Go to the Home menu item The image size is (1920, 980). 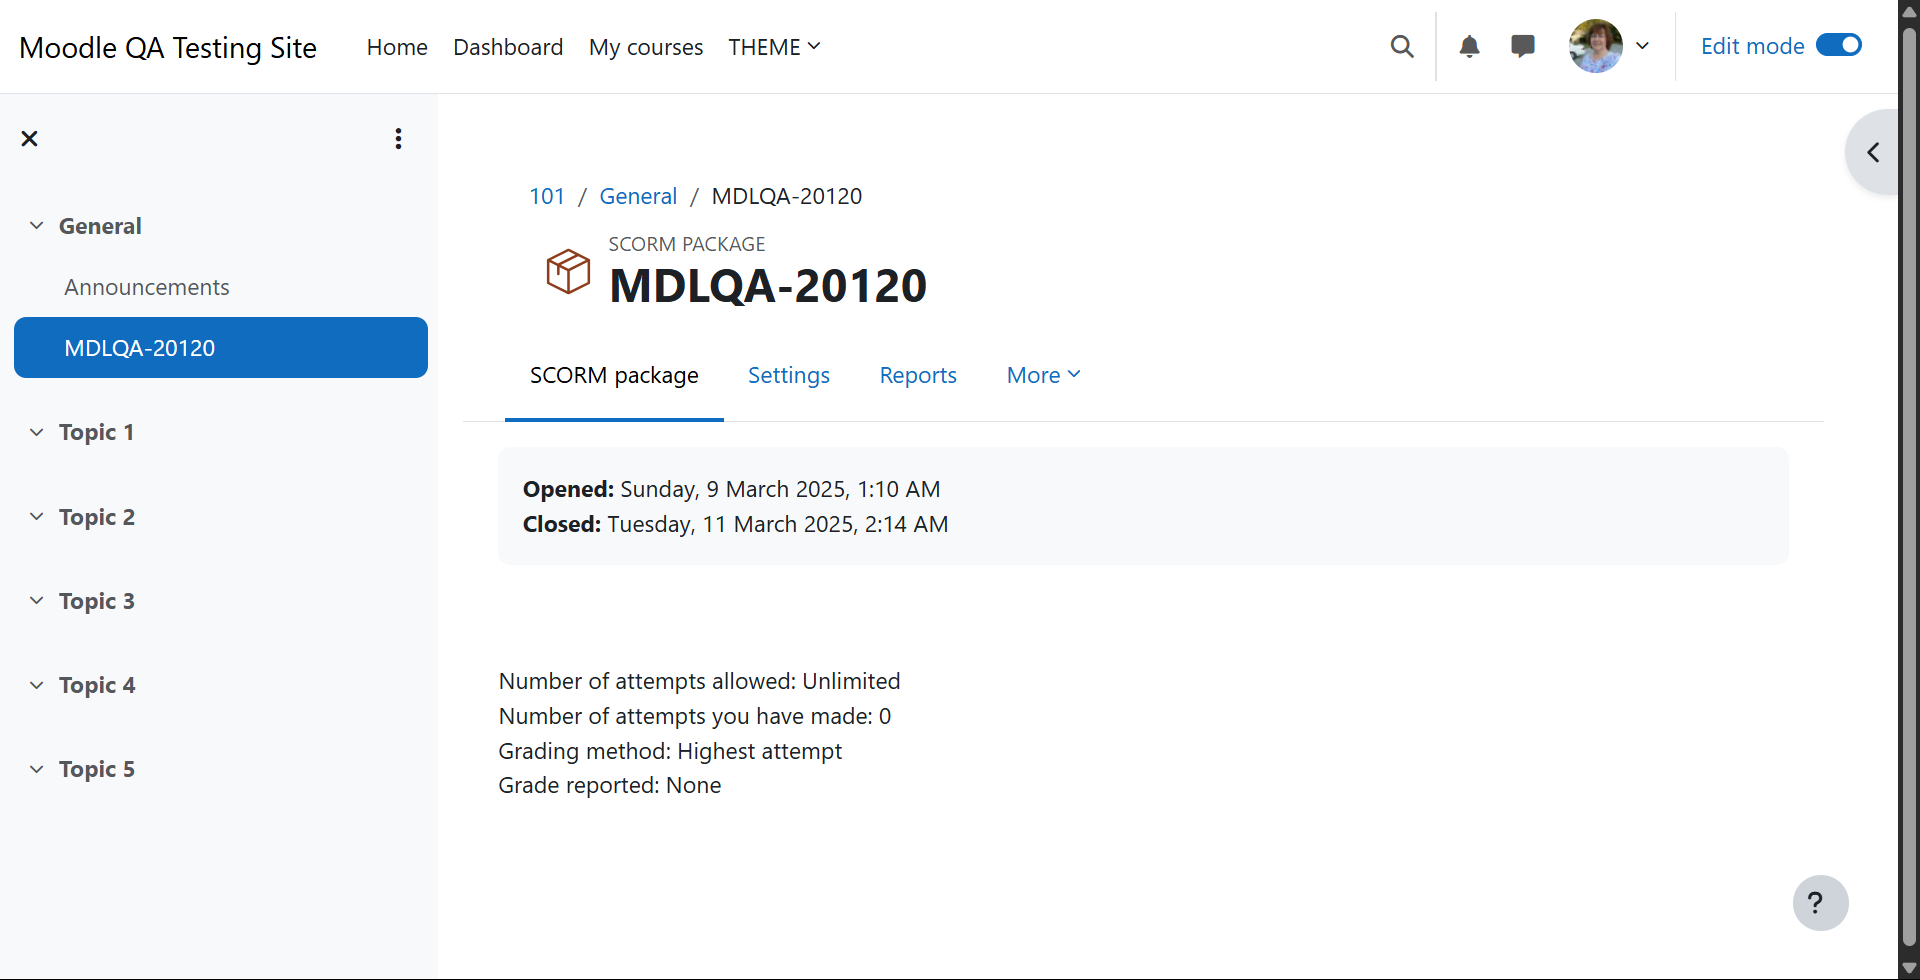pos(397,47)
